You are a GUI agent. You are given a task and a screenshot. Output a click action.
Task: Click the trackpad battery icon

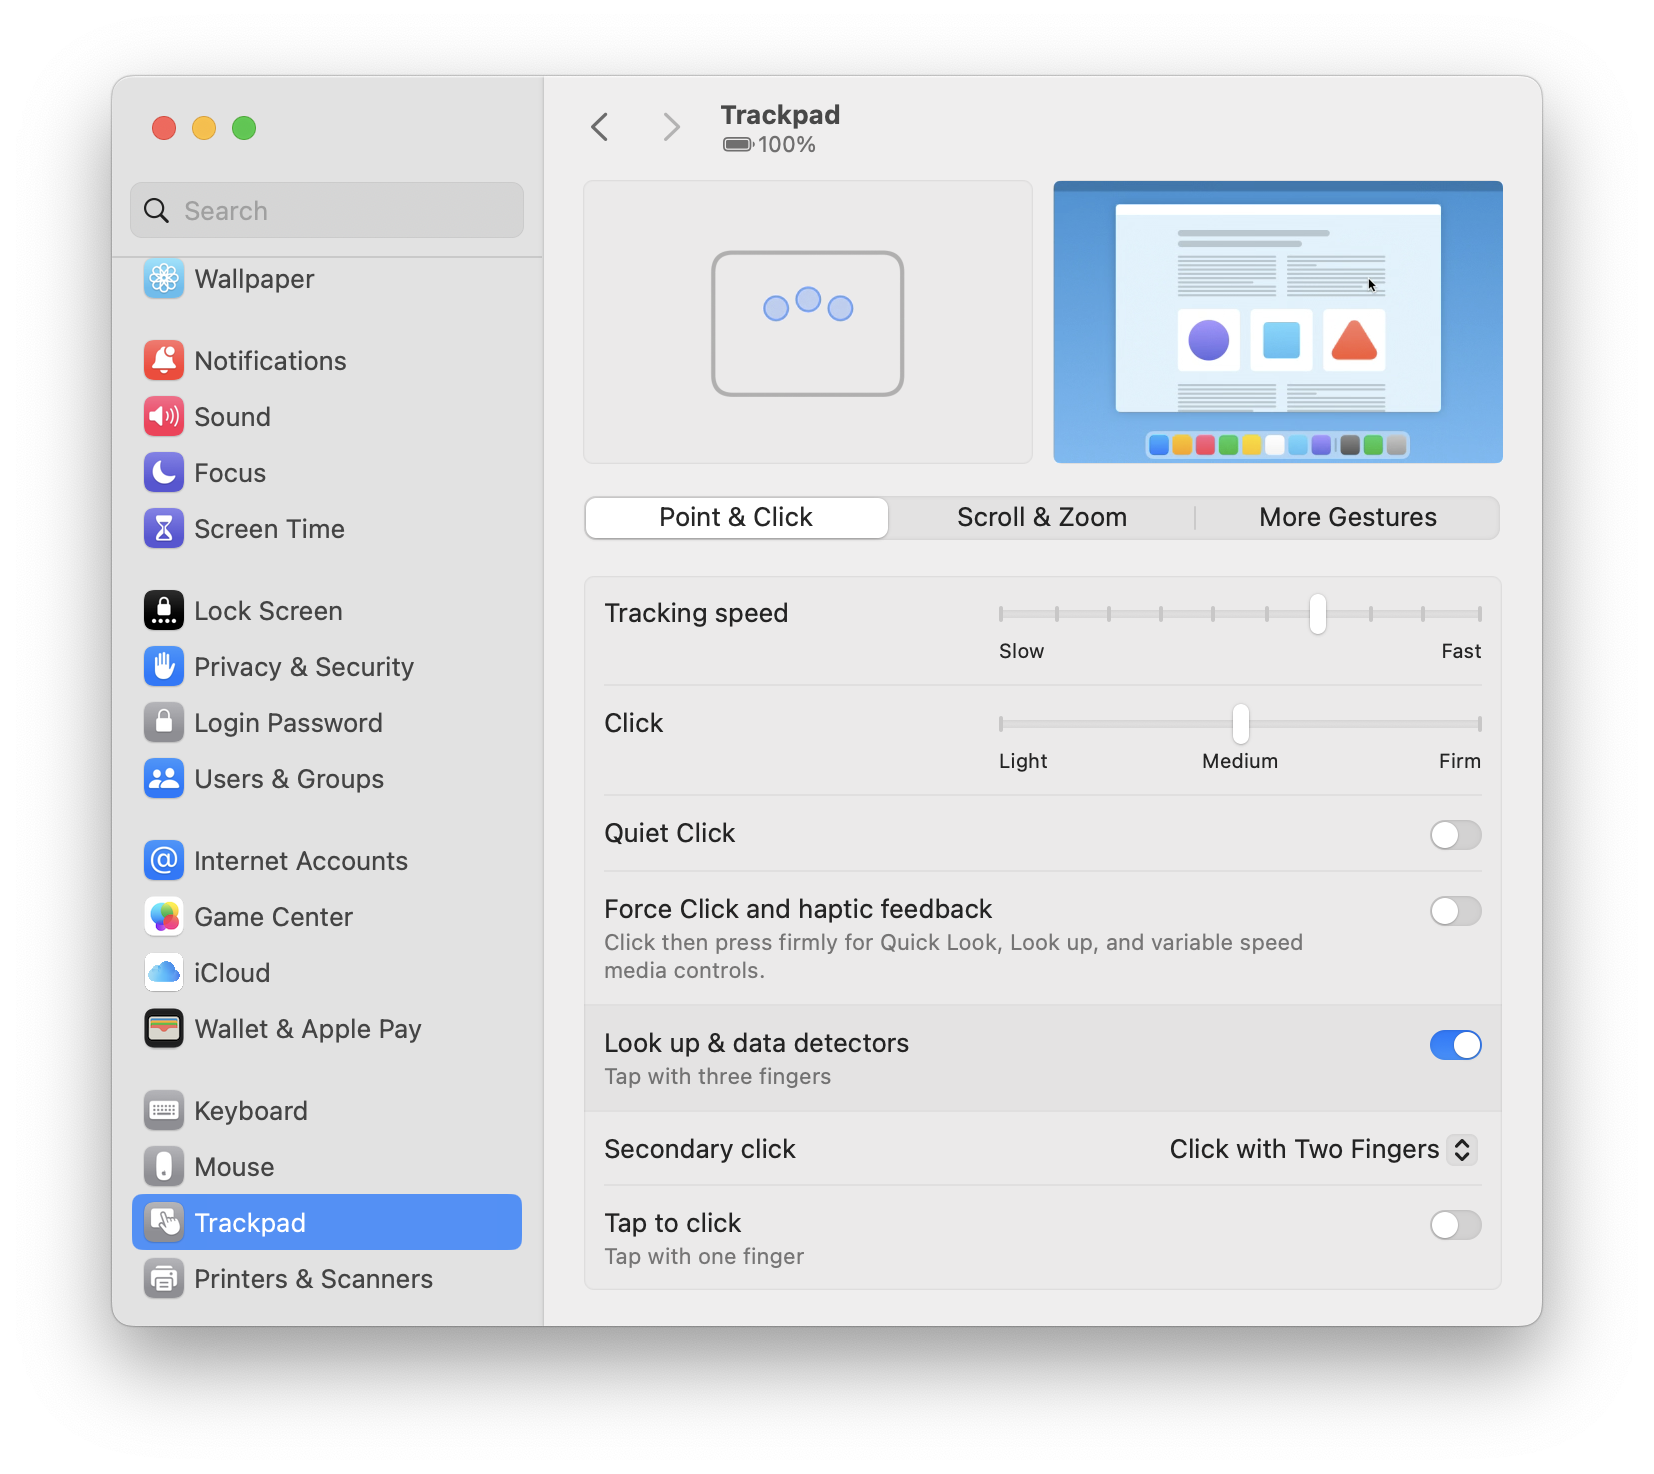[x=738, y=145]
